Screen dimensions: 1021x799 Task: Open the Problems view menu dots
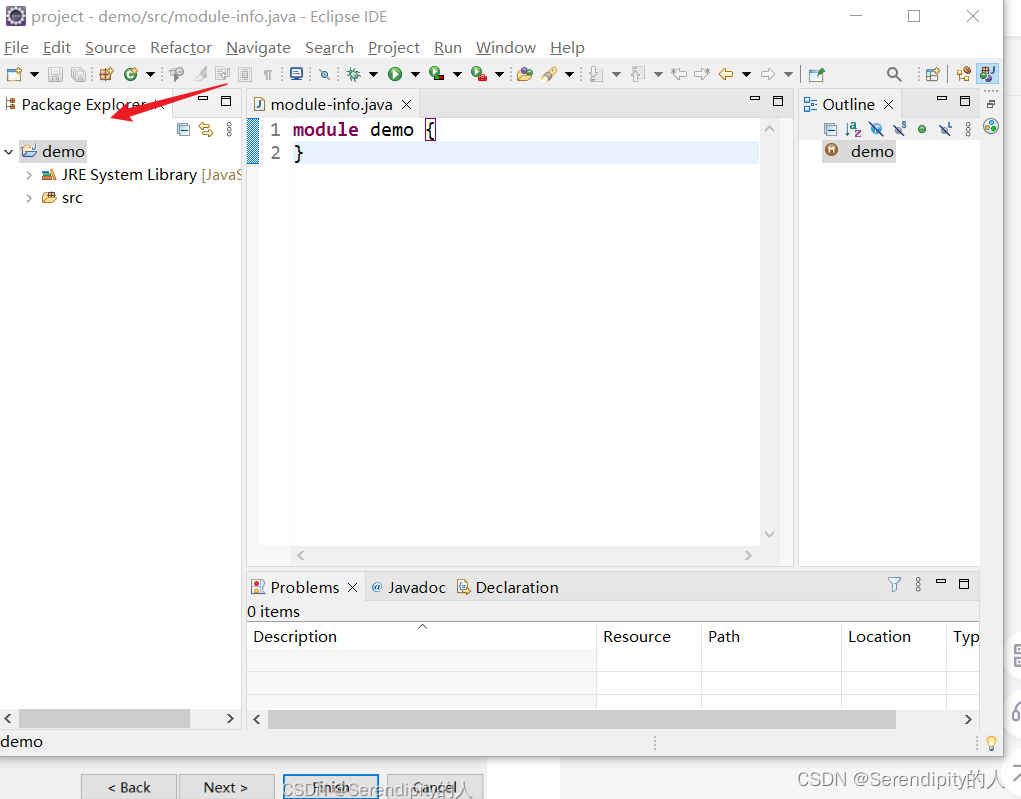918,585
